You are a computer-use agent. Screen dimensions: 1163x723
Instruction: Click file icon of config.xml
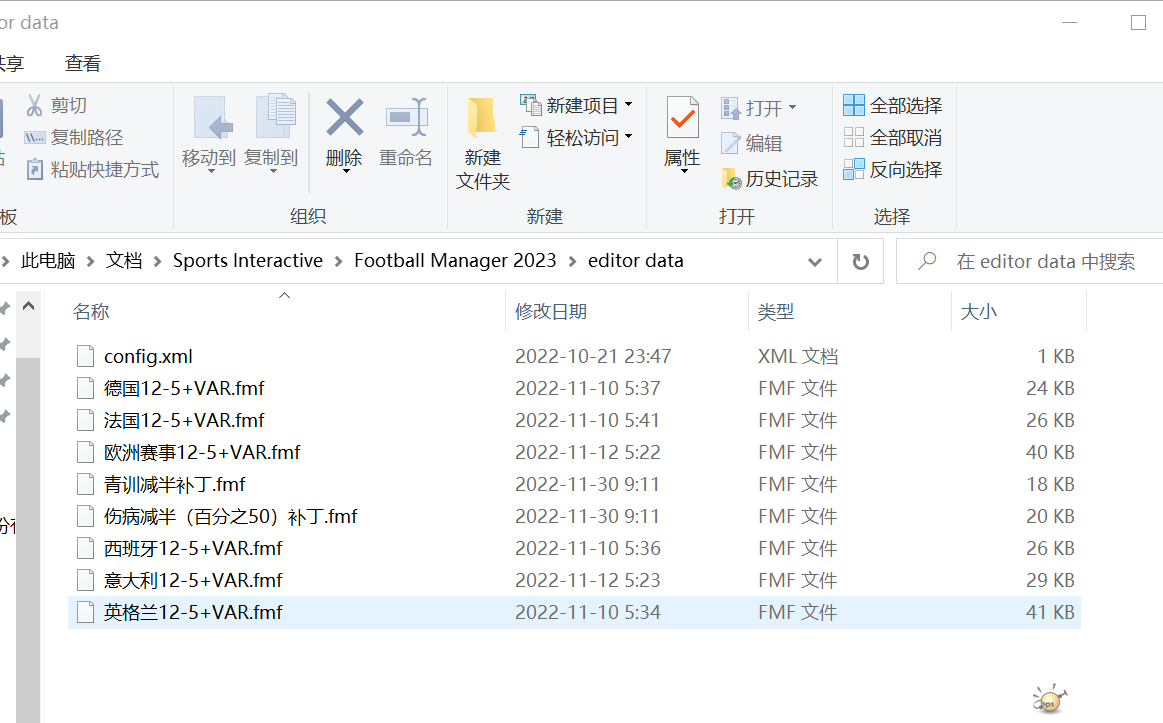click(85, 357)
